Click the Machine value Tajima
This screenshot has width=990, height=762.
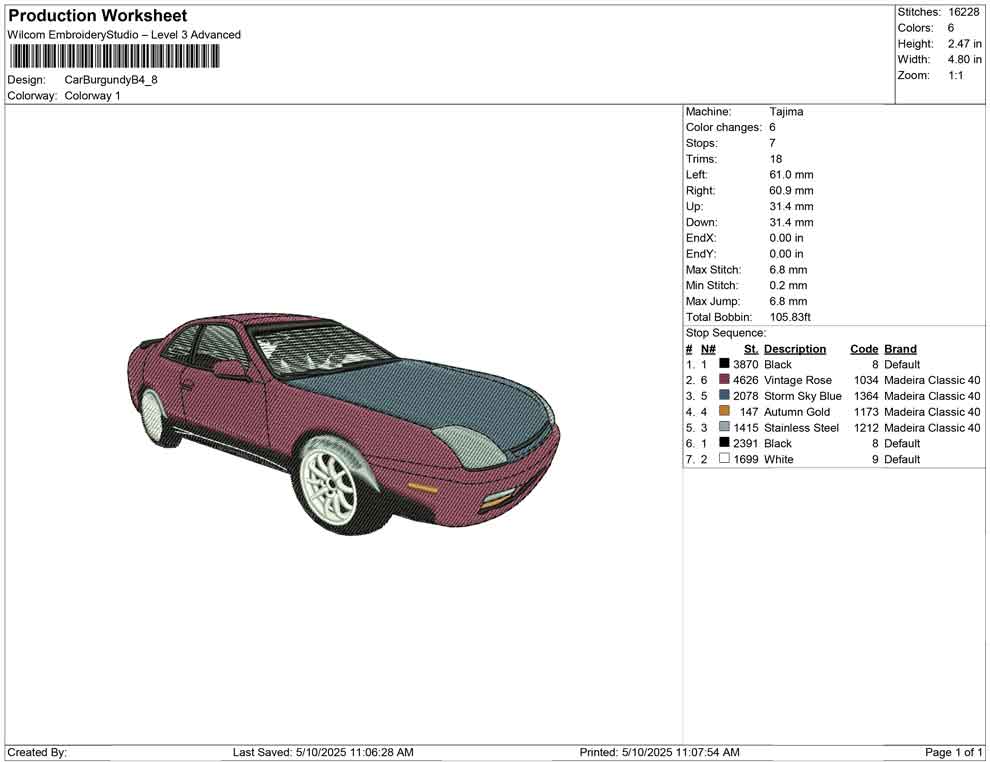786,112
